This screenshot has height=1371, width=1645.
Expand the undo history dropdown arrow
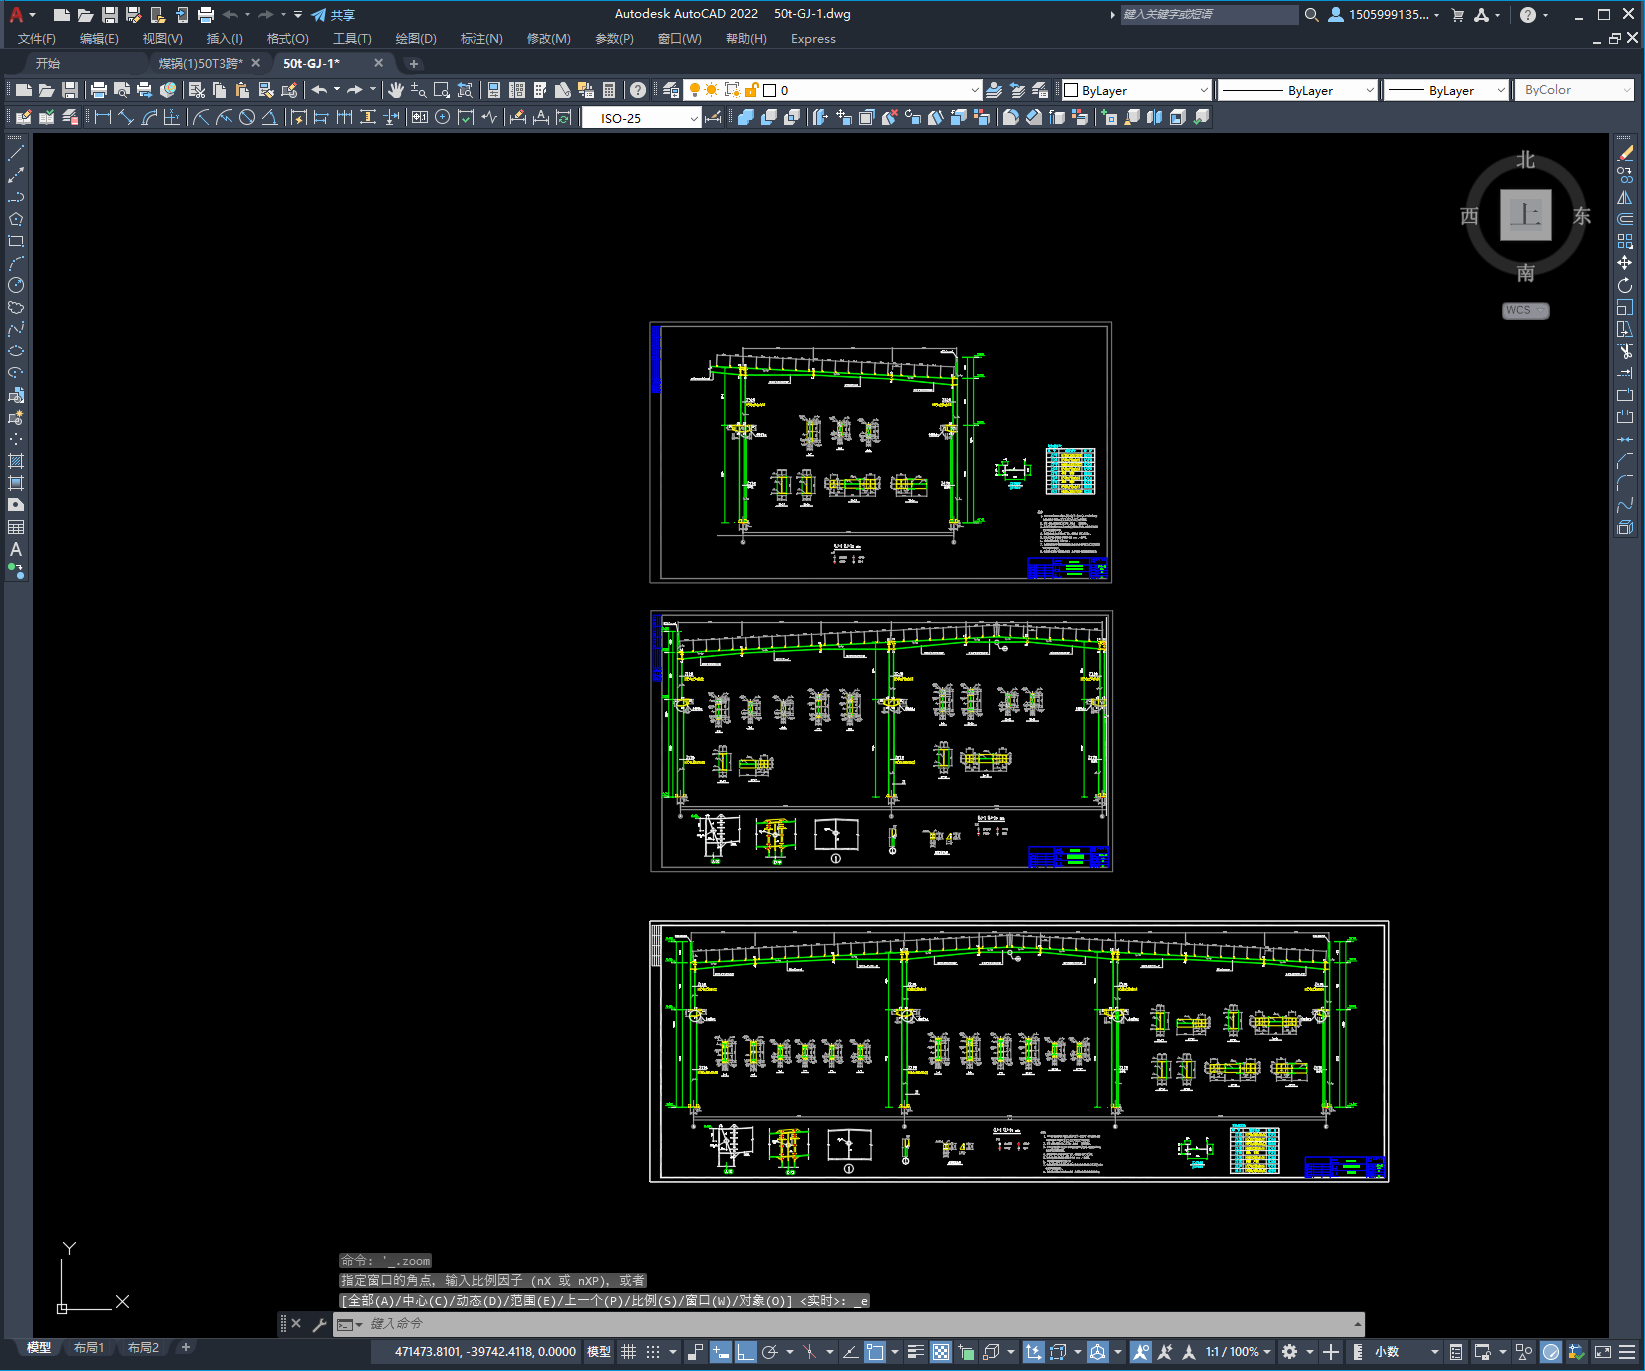tap(337, 90)
